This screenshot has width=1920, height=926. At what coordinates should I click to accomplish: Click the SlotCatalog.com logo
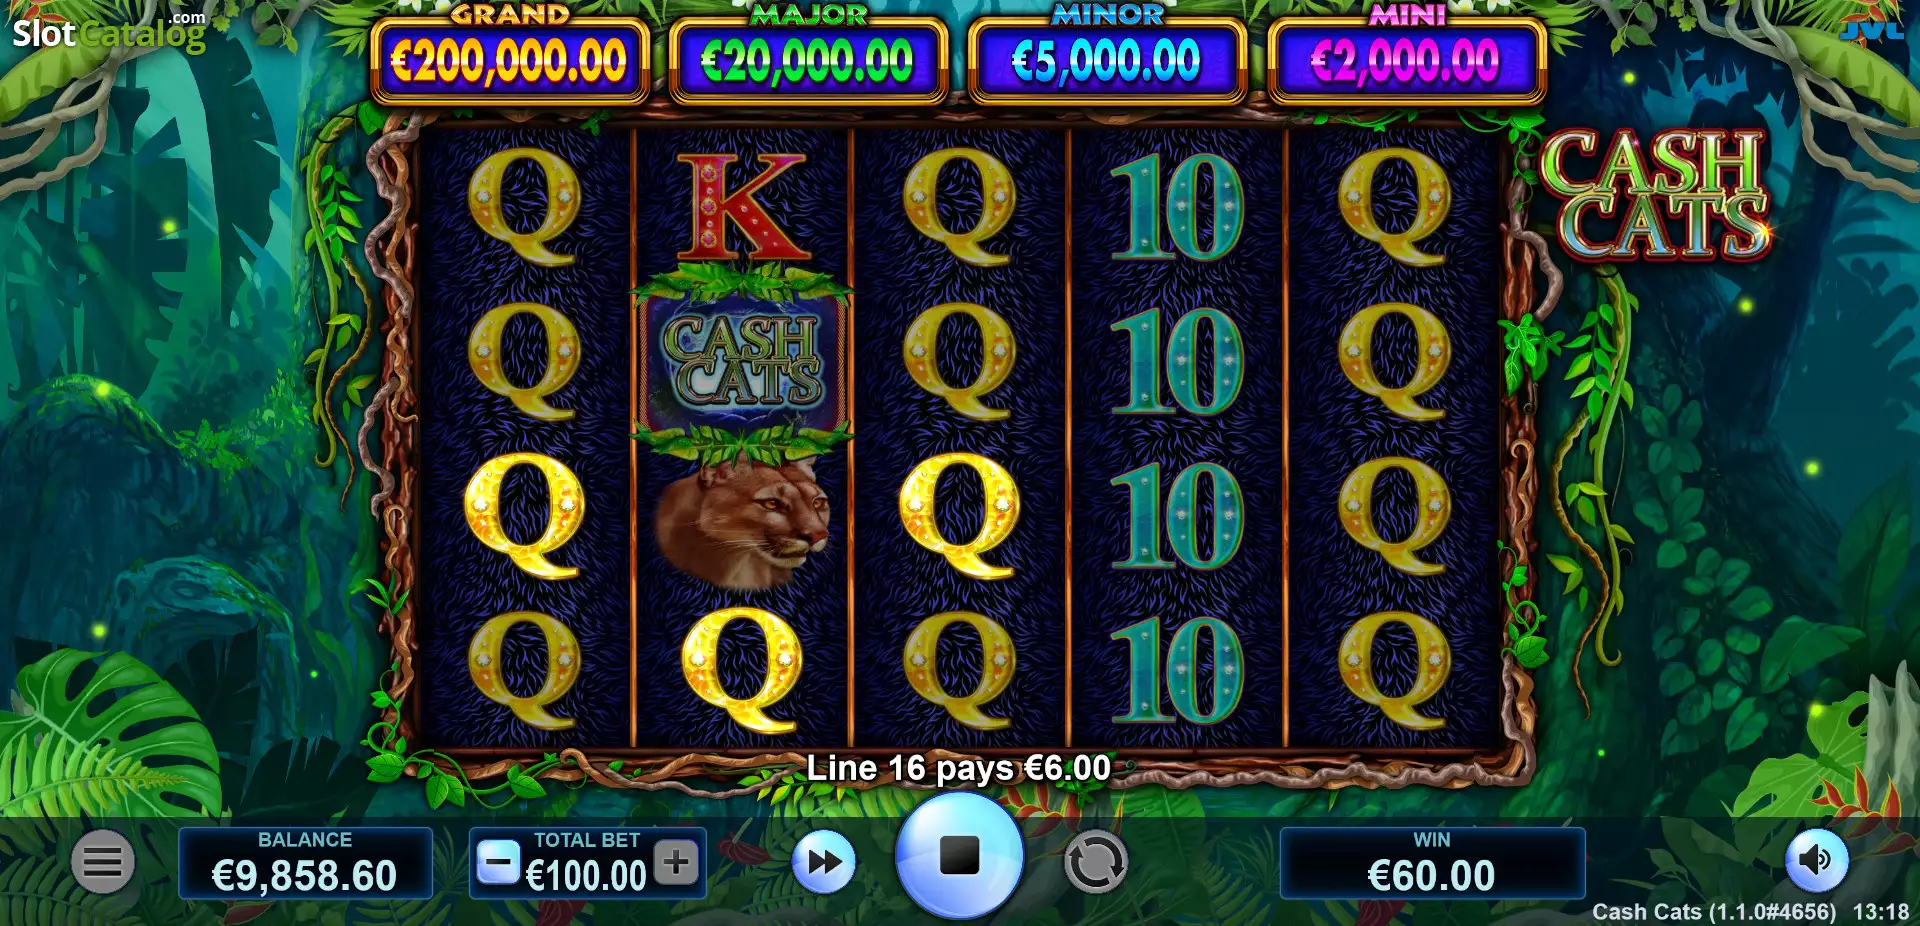[x=109, y=32]
